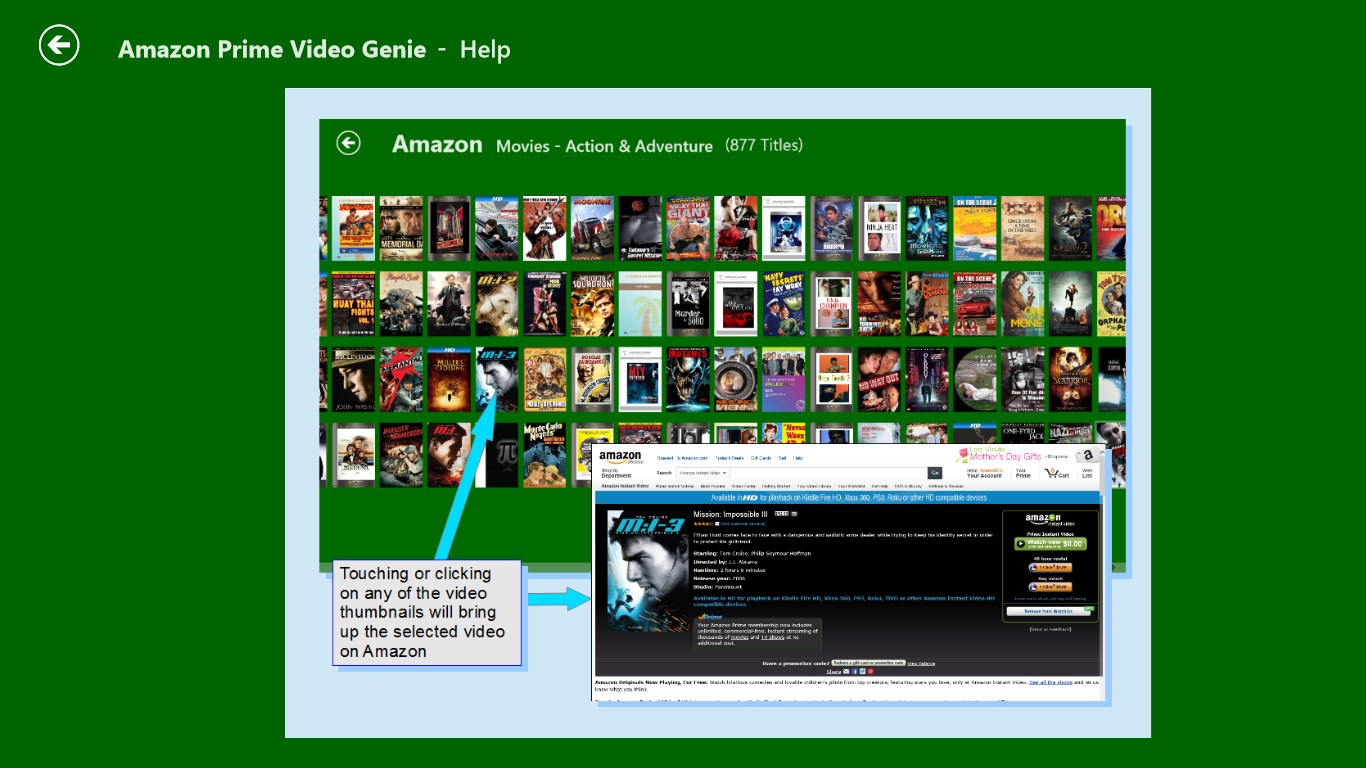The height and width of the screenshot is (768, 1366).
Task: Click the M:I-3 poster on the Amazon page
Action: tap(648, 570)
